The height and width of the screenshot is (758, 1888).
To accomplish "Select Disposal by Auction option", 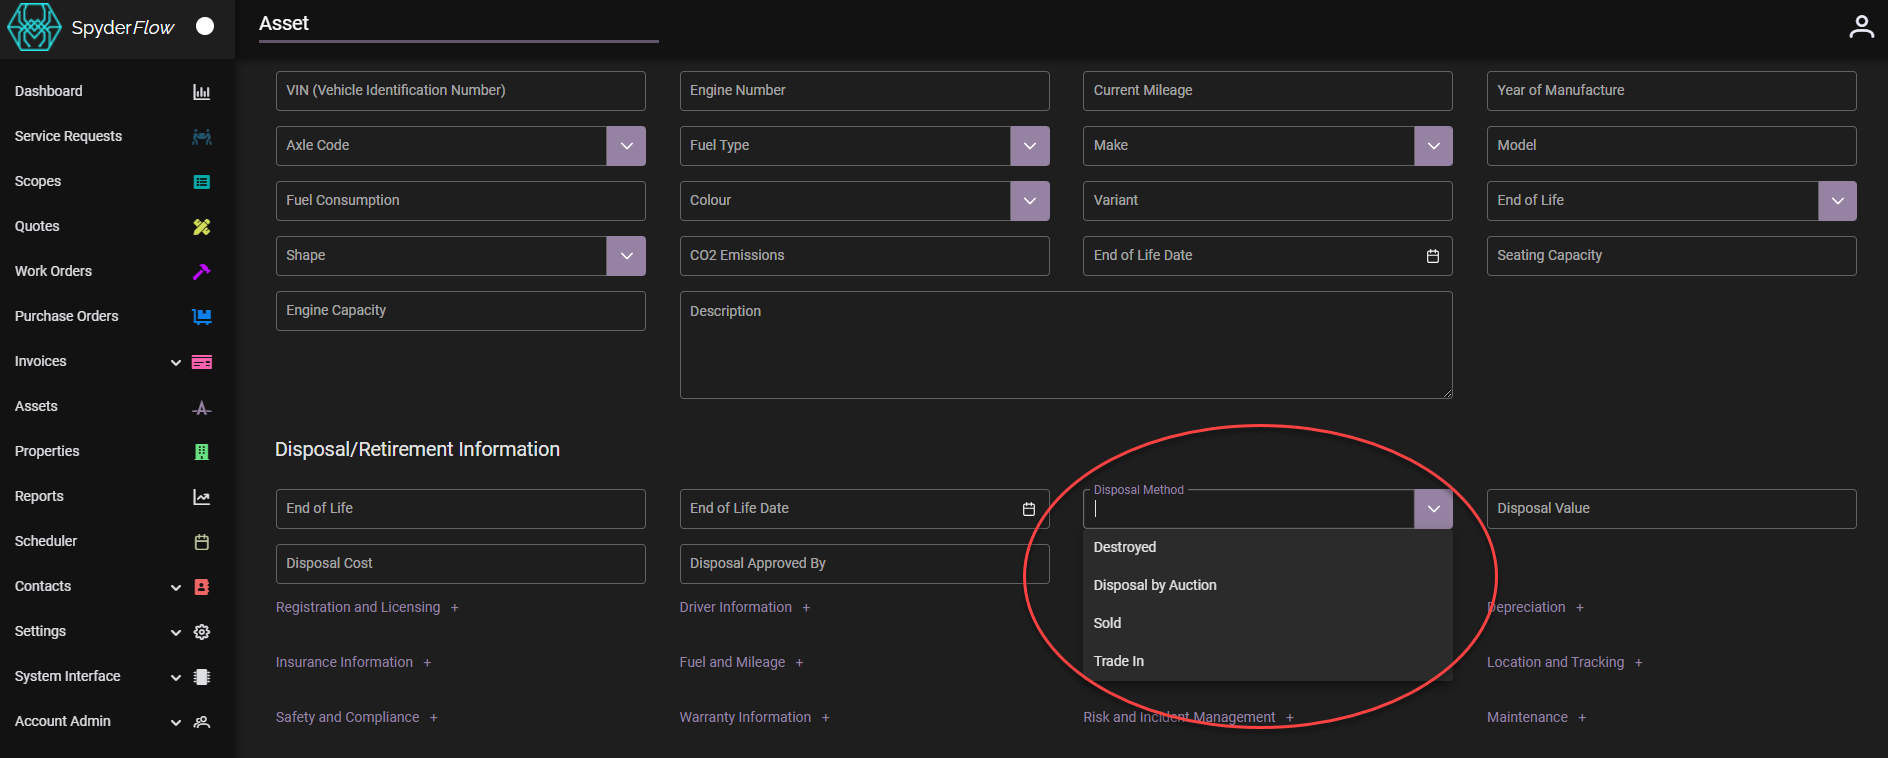I will pyautogui.click(x=1155, y=585).
